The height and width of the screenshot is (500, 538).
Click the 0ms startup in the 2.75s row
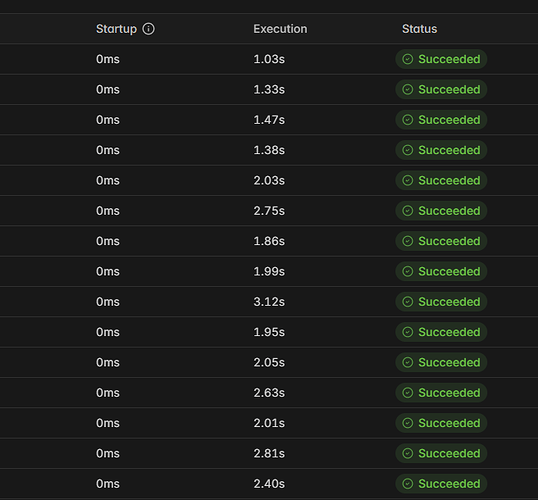point(108,211)
